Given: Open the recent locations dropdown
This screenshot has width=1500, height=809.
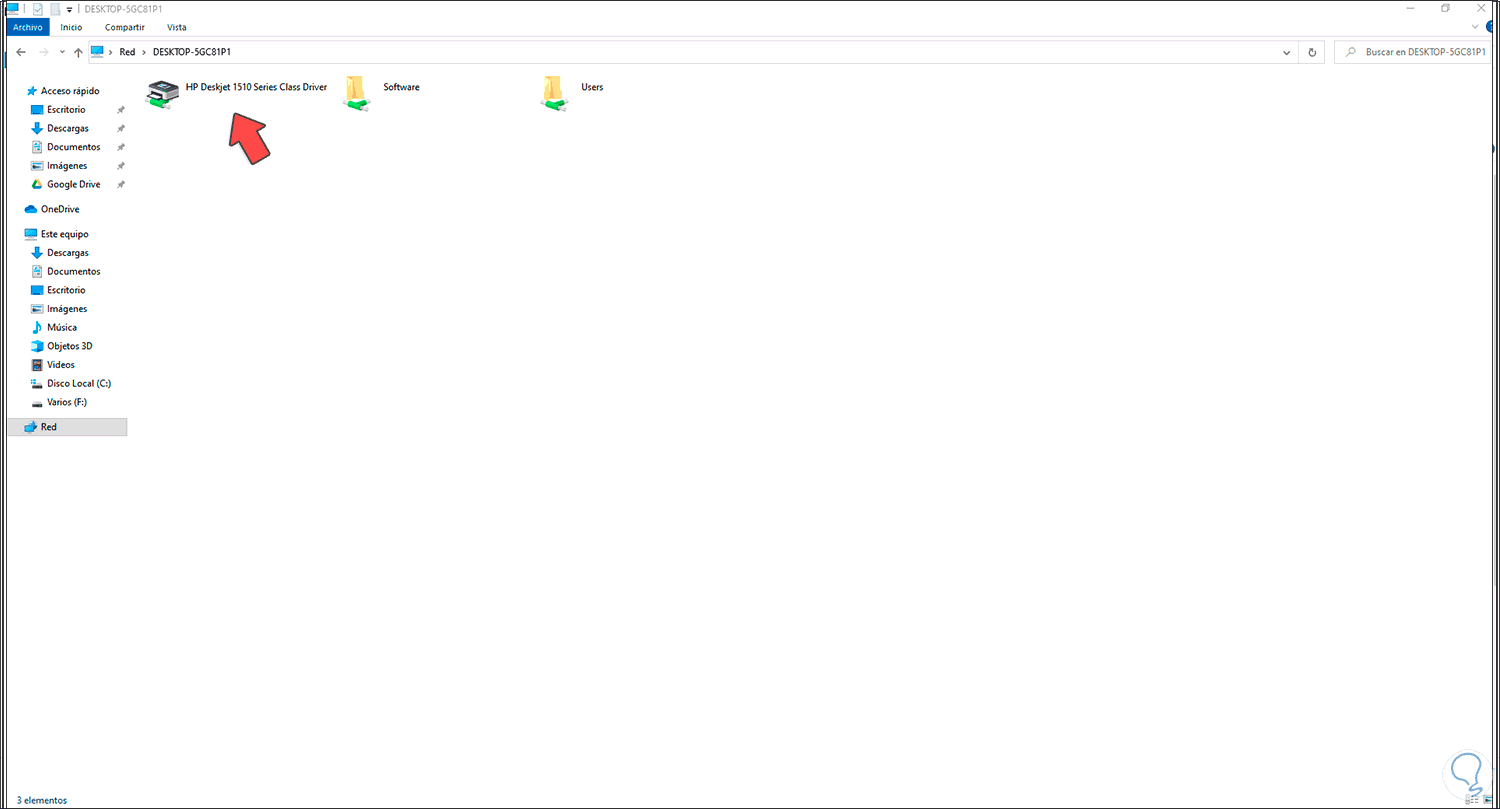Looking at the screenshot, I should [x=61, y=52].
